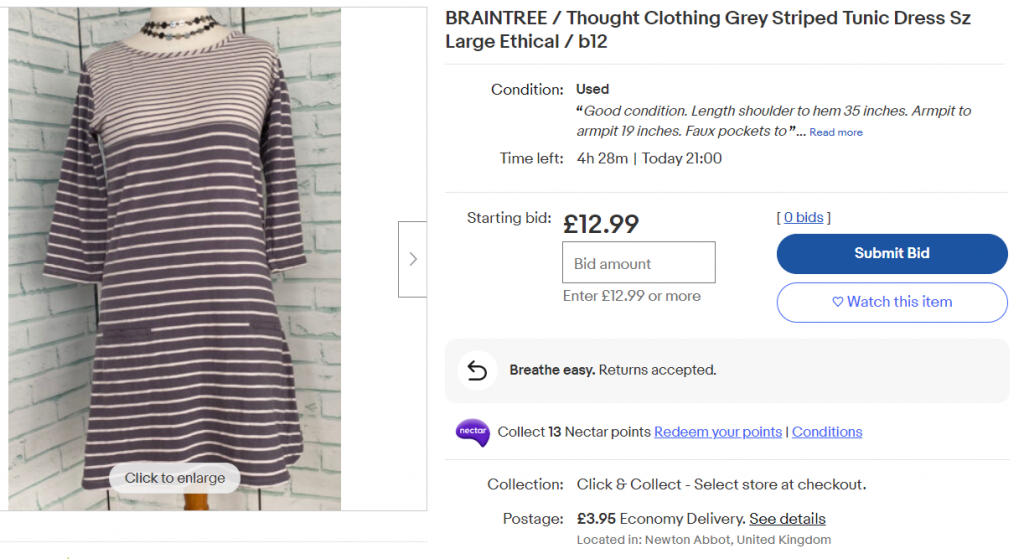The width and height of the screenshot is (1024, 559).
Task: View postage info via See details
Action: pyautogui.click(x=787, y=519)
